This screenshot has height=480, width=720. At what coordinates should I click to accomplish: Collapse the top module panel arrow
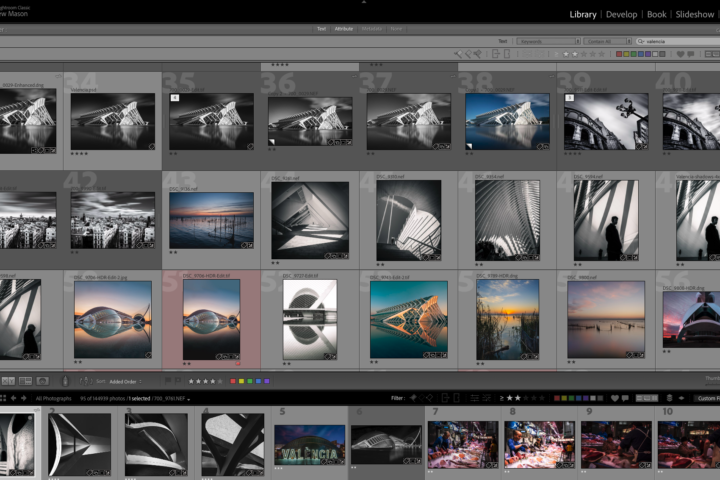point(364,2)
